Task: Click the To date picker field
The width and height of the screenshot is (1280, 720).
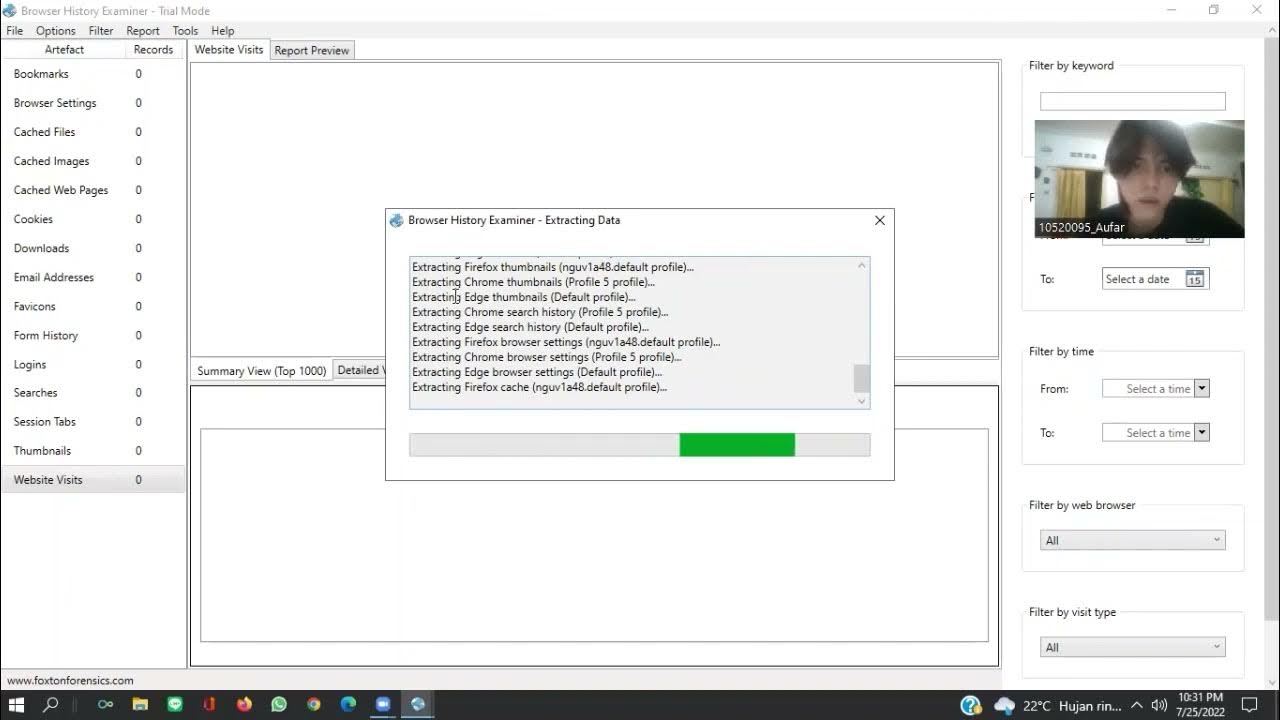Action: (x=1155, y=279)
